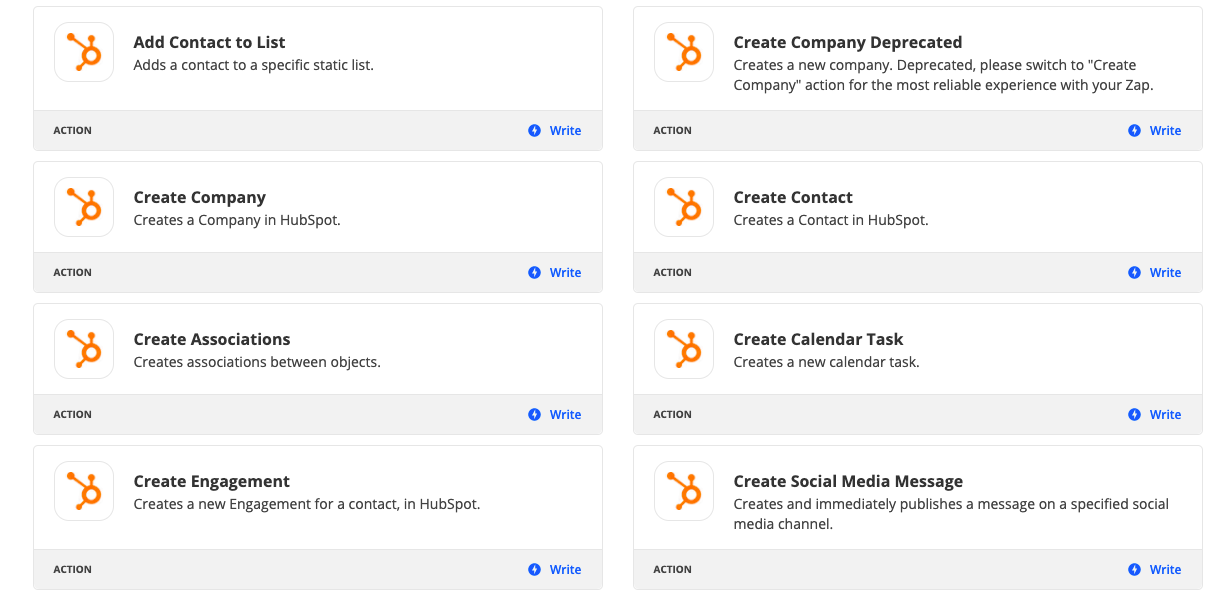
Task: Open the Create Engagement title
Action: tap(212, 482)
